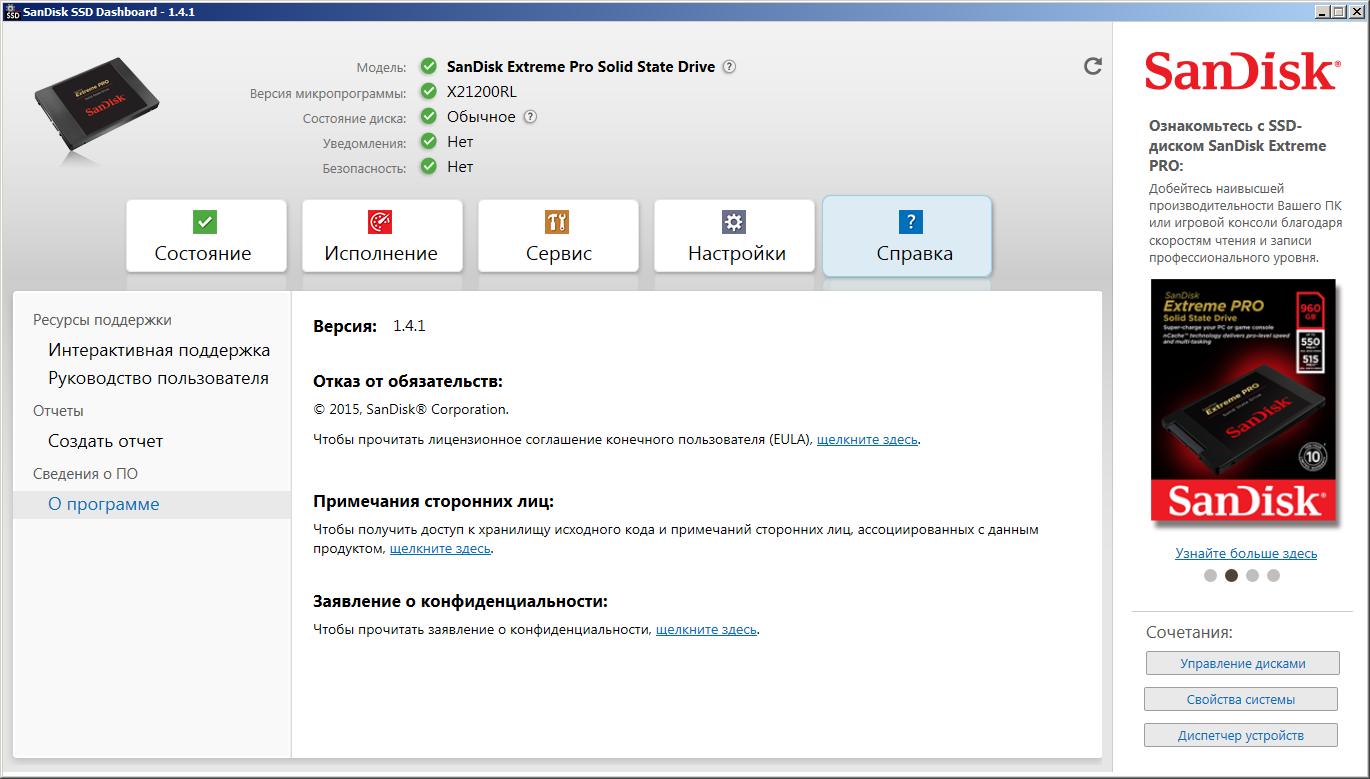The width and height of the screenshot is (1370, 779).
Task: Select the fourth carousel dot
Action: coord(1273,575)
